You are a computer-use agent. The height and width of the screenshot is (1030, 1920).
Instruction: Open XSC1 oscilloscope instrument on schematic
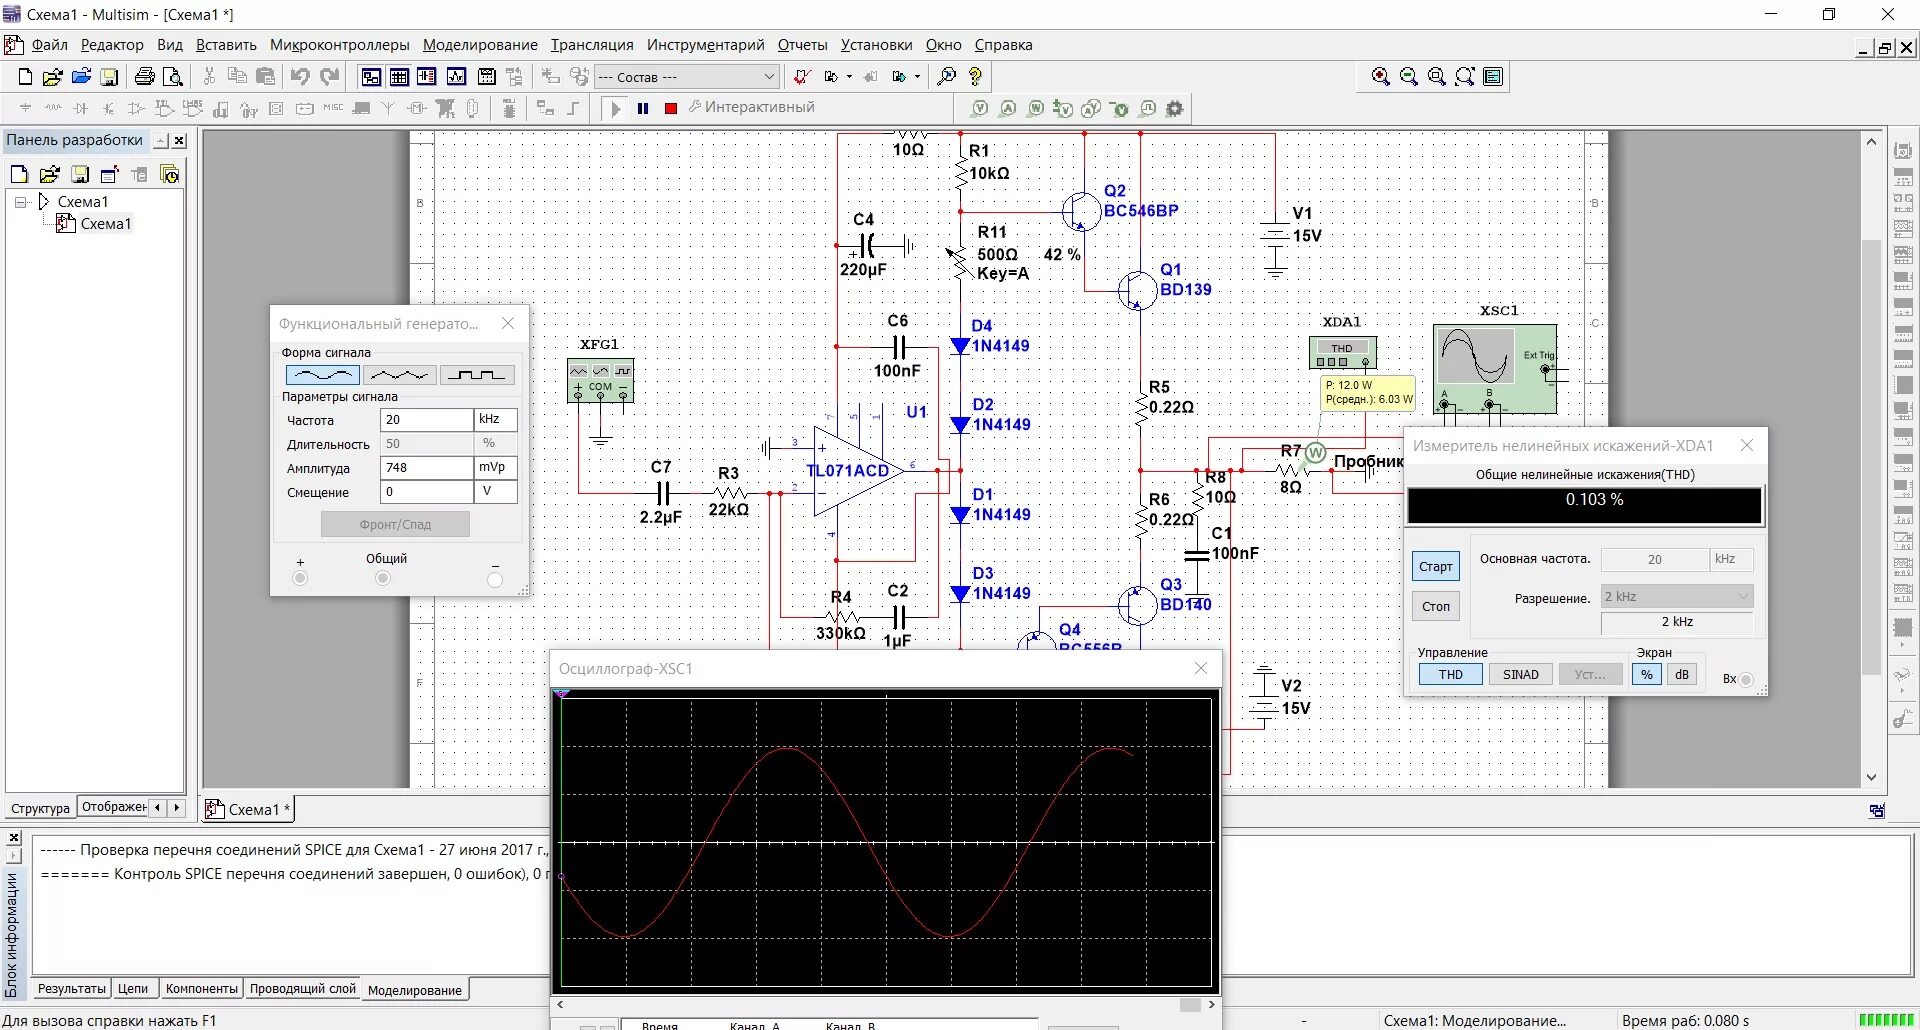(1495, 368)
